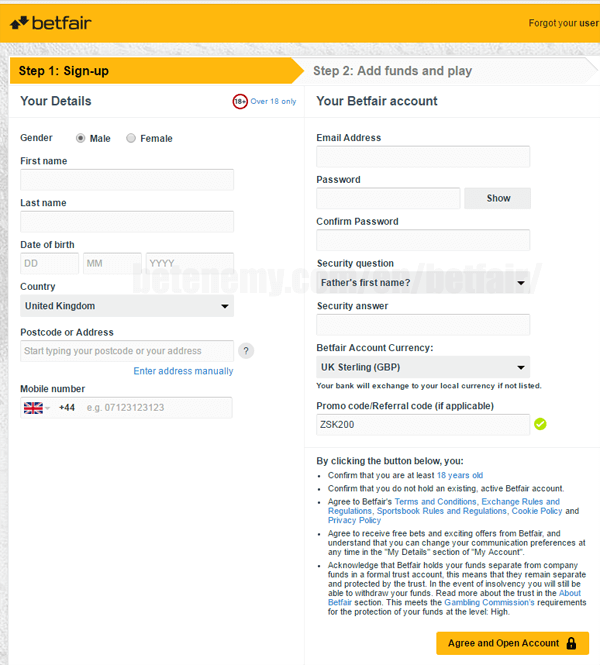This screenshot has height=665, width=600.
Task: Focus the Mobile number field
Action: point(126,408)
